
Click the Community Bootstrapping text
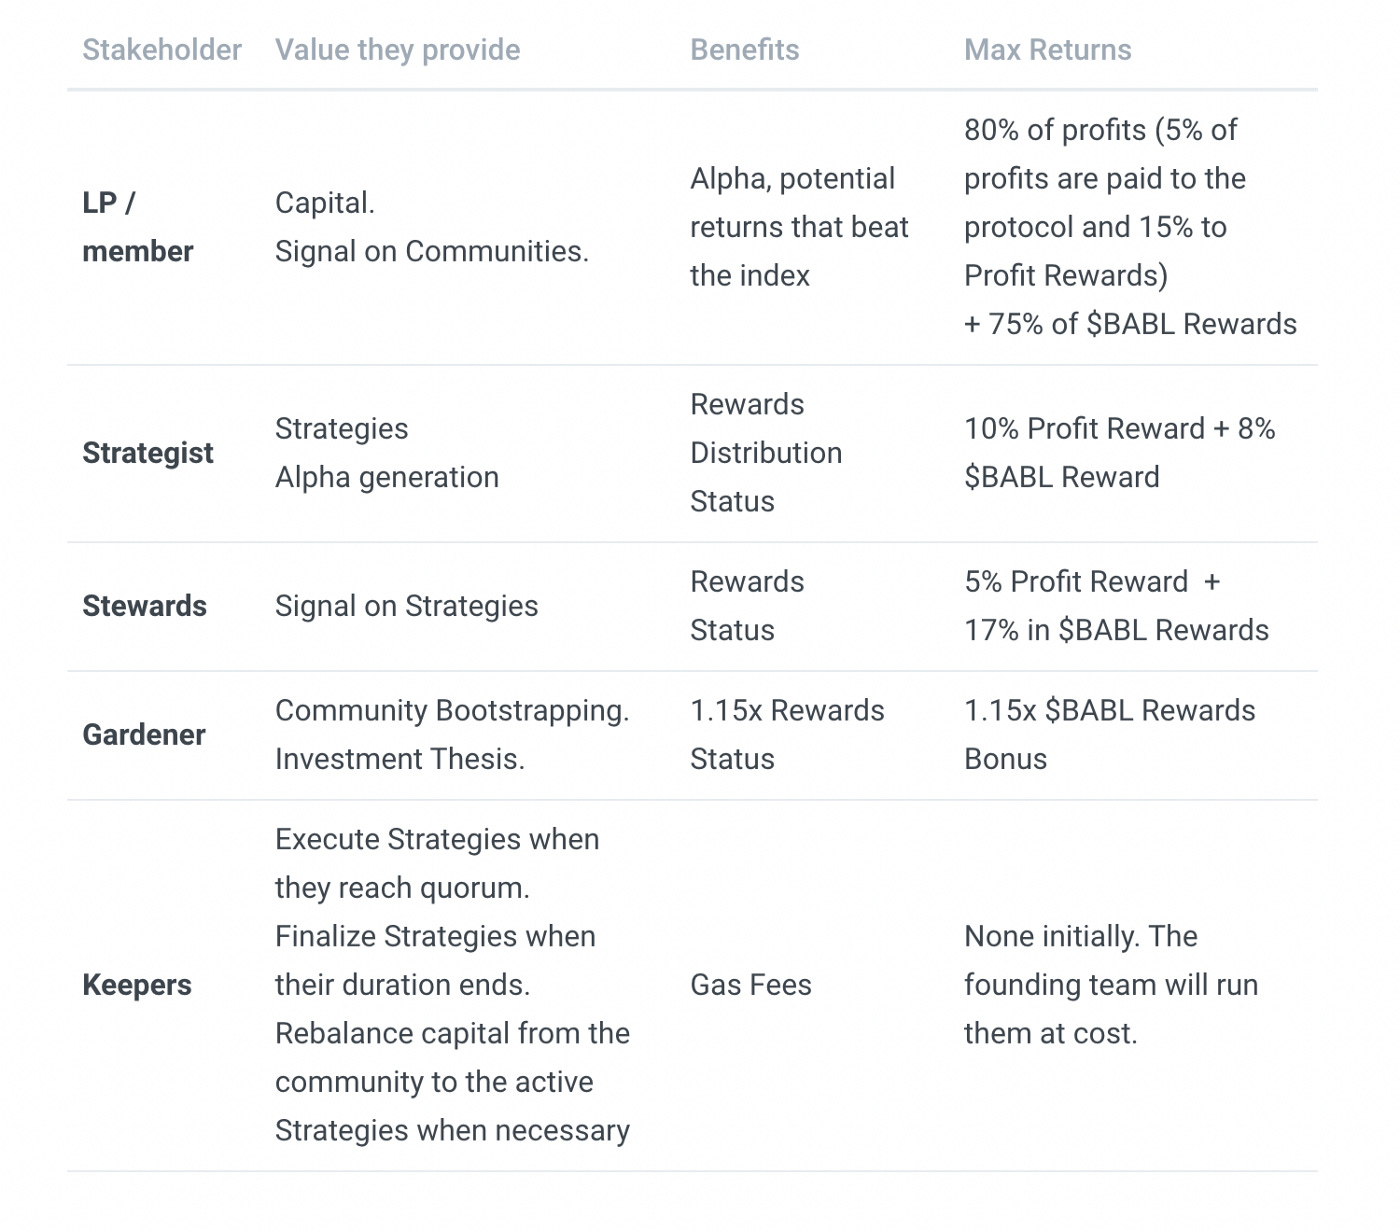coord(452,711)
